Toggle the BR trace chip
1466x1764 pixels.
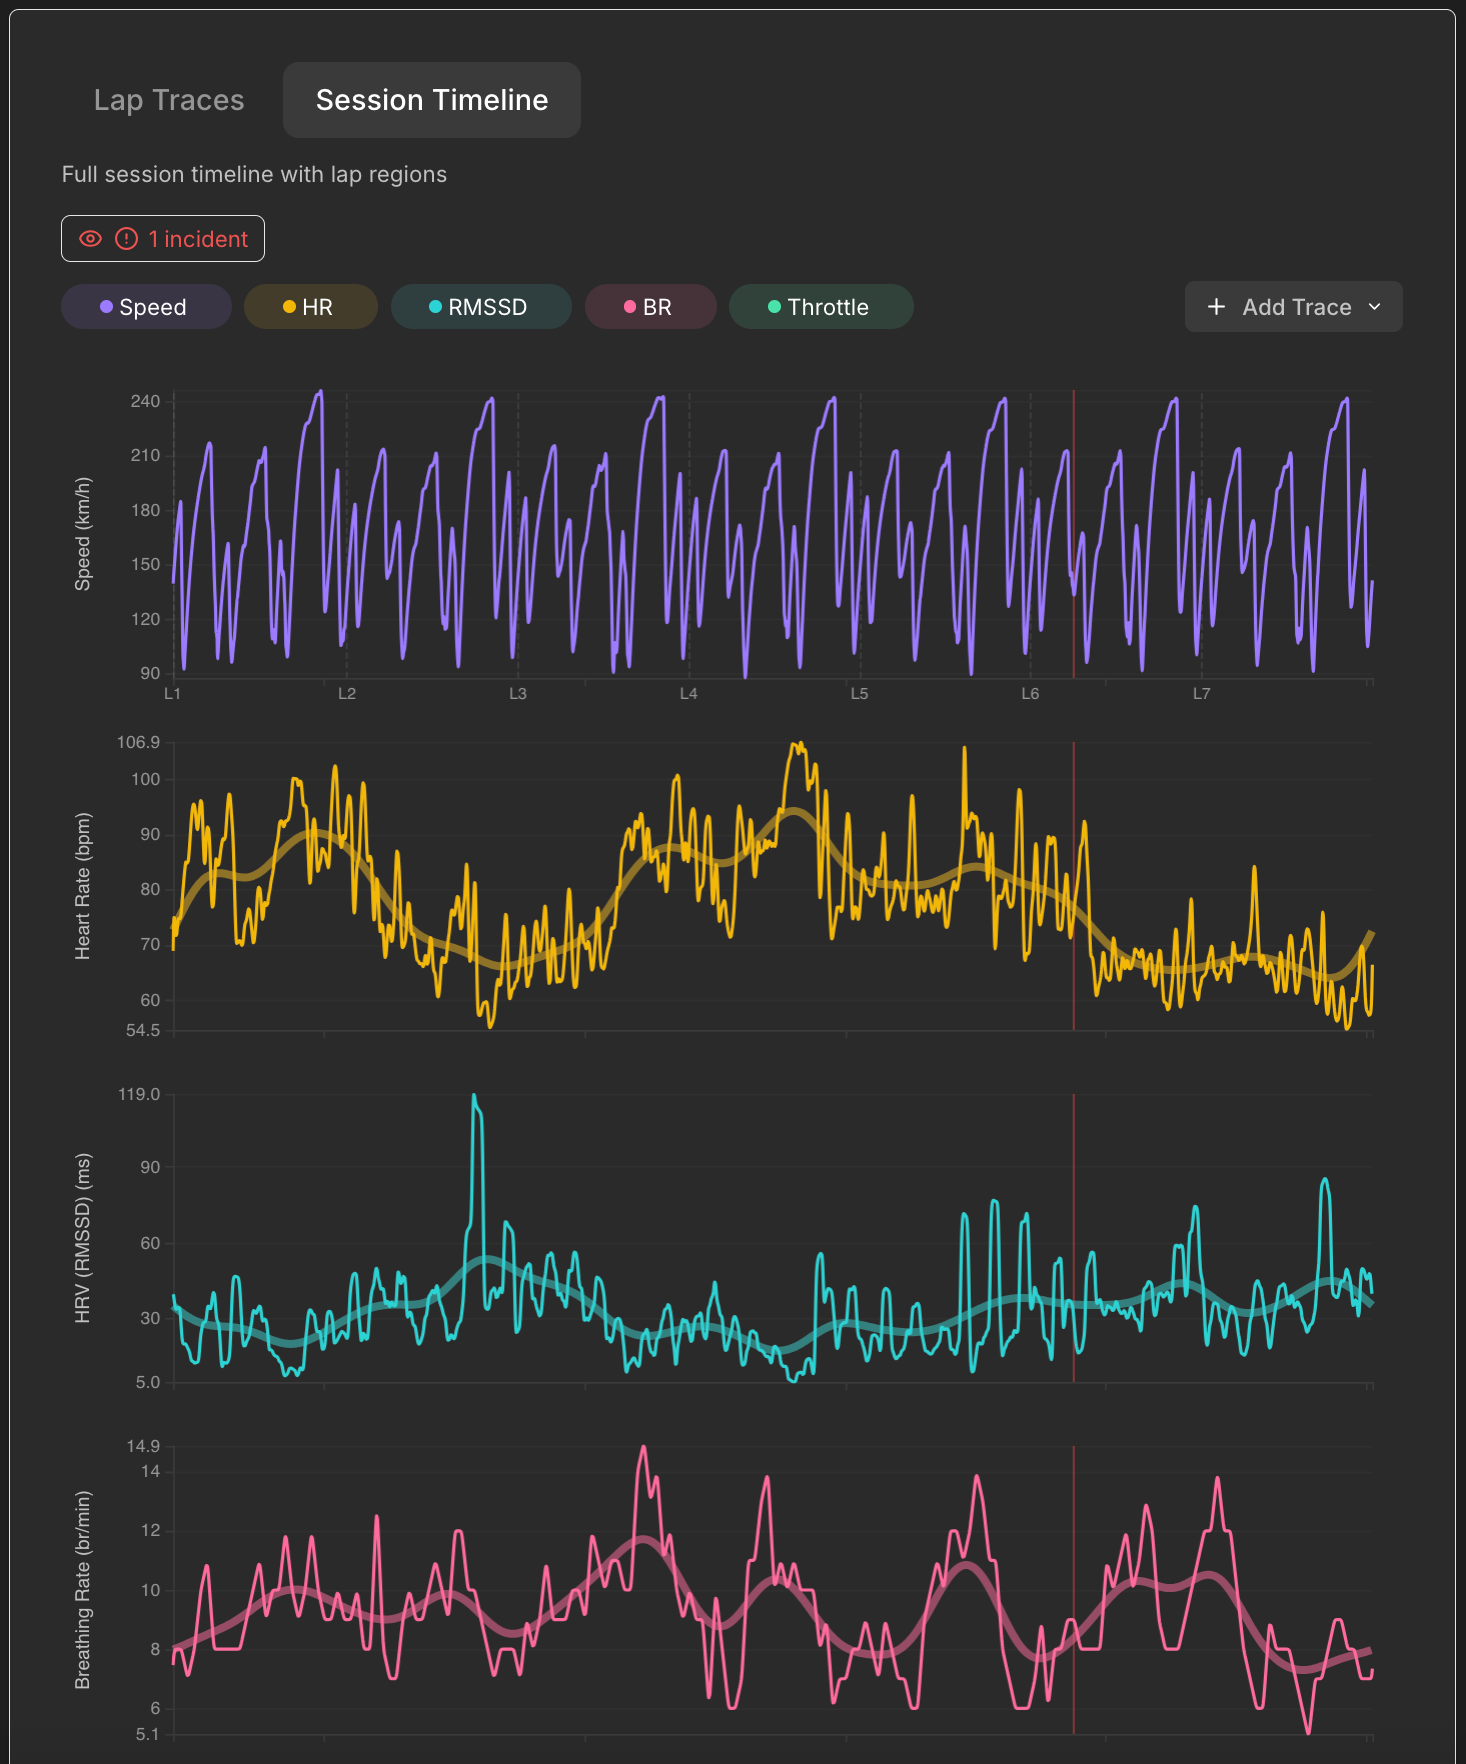(651, 307)
